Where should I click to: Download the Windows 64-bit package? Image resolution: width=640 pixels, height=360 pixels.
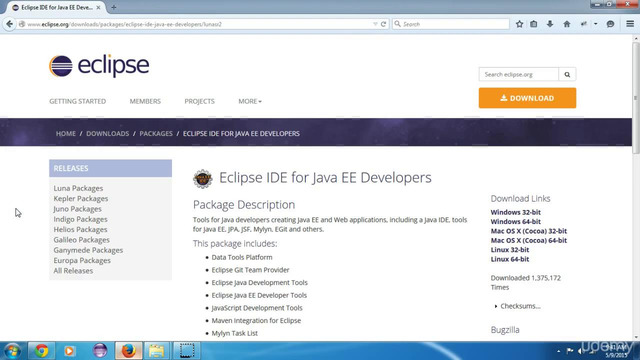click(x=516, y=222)
